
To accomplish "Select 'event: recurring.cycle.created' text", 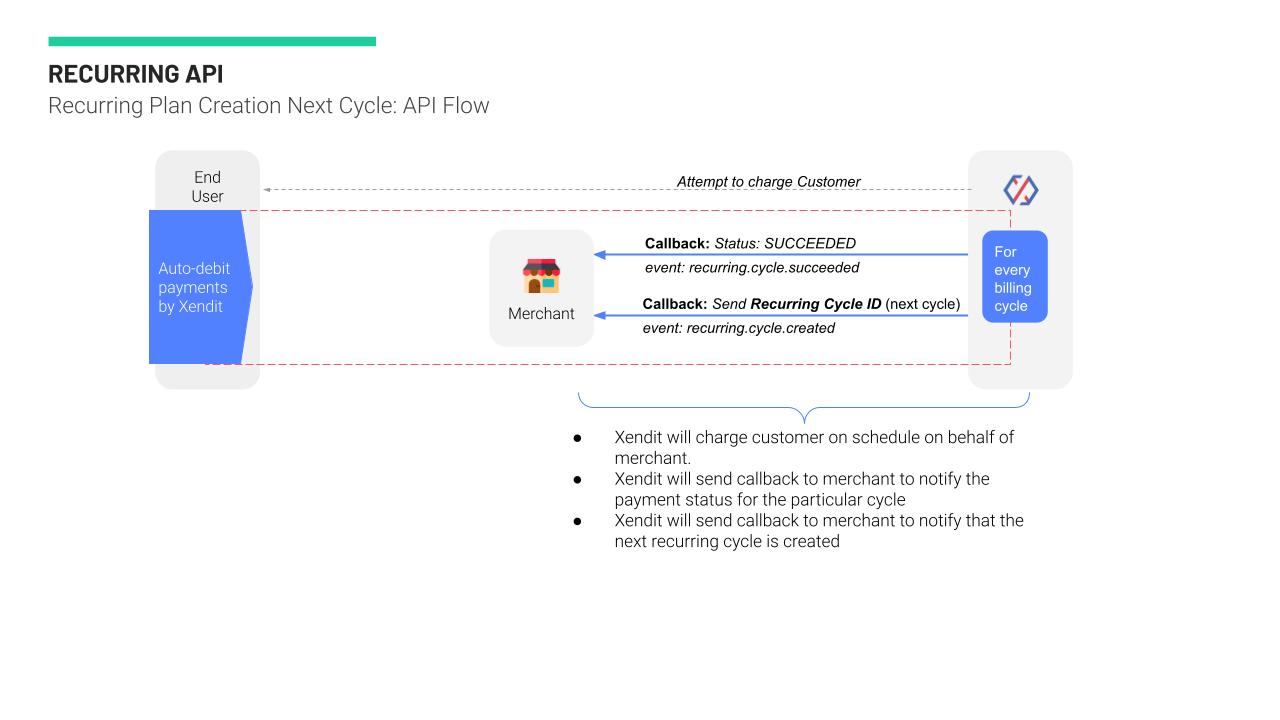I will [x=739, y=328].
